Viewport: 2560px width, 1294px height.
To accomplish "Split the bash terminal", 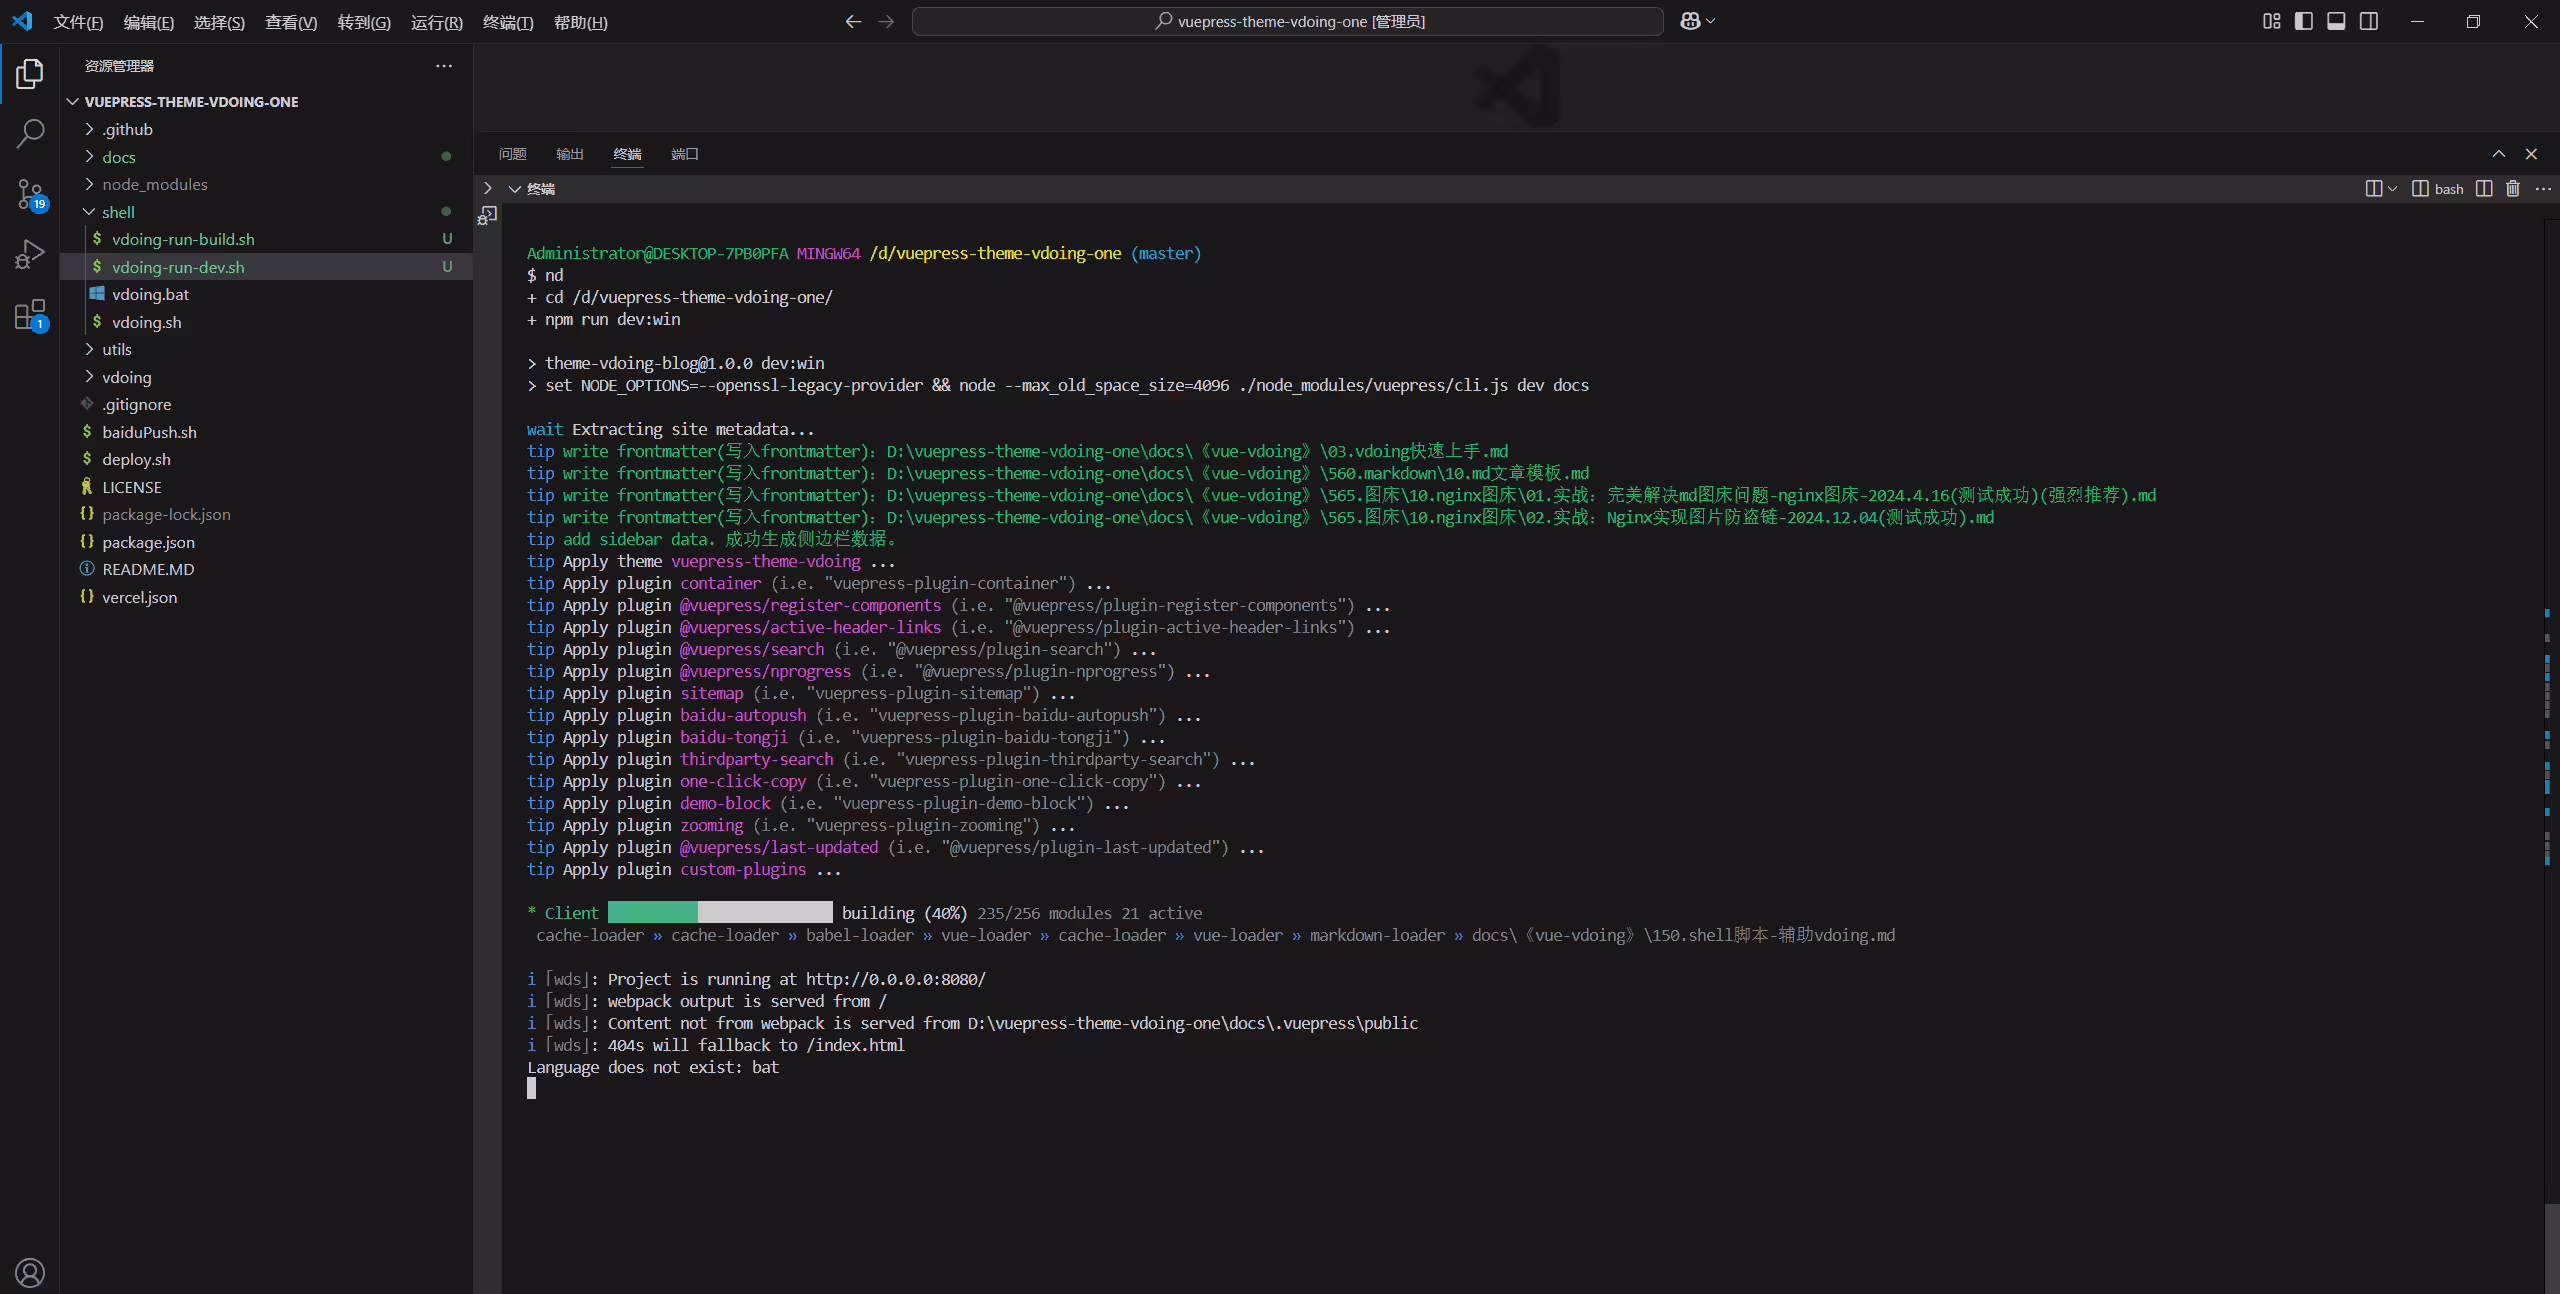I will 2484,189.
